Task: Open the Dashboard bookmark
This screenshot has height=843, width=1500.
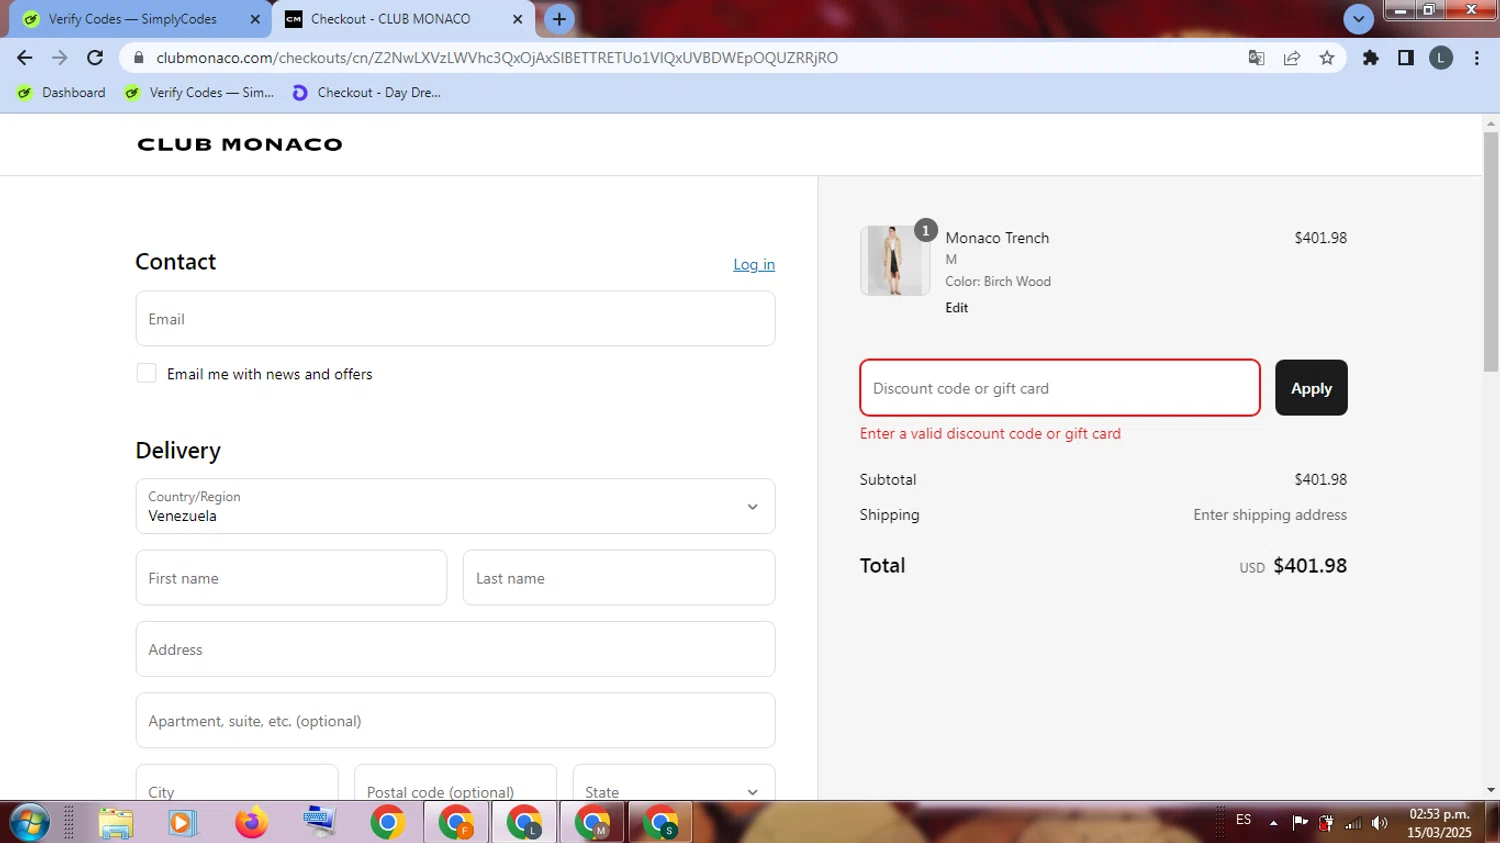Action: (62, 92)
